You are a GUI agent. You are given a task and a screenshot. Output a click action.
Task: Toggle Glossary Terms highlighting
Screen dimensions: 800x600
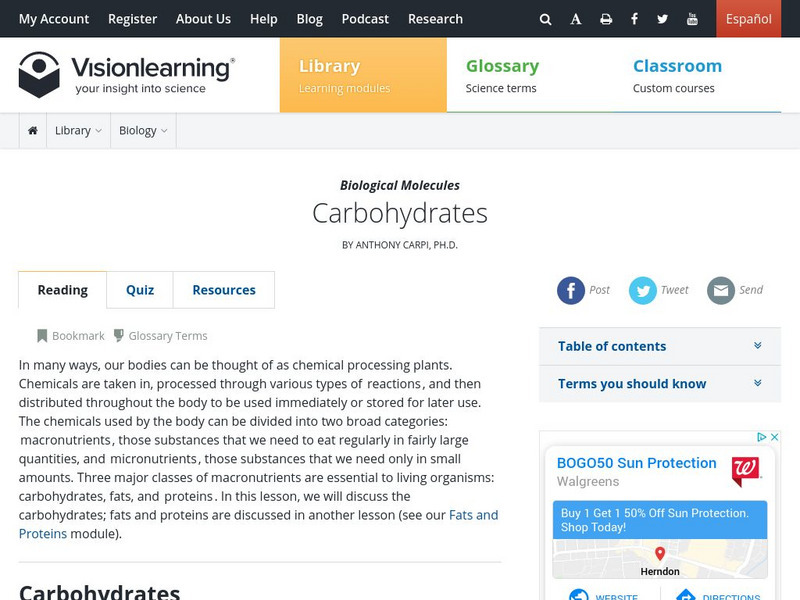pyautogui.click(x=160, y=336)
